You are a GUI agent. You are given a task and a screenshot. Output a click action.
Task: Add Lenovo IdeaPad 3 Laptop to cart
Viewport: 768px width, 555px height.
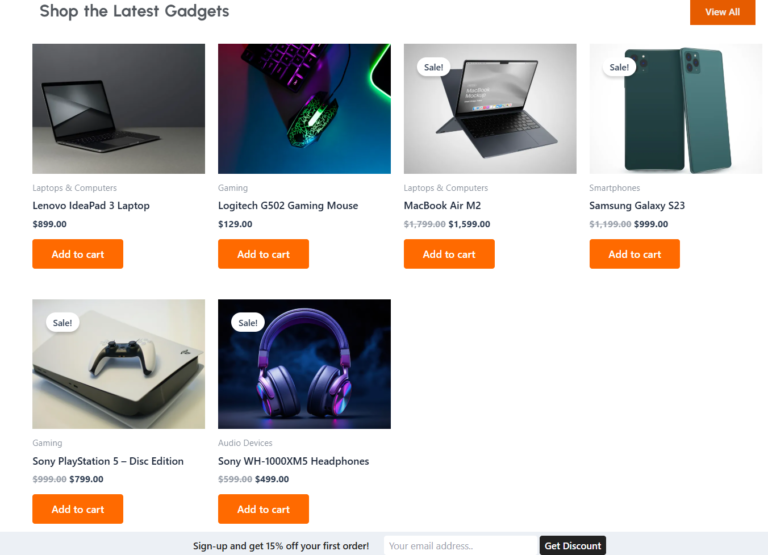click(x=77, y=254)
